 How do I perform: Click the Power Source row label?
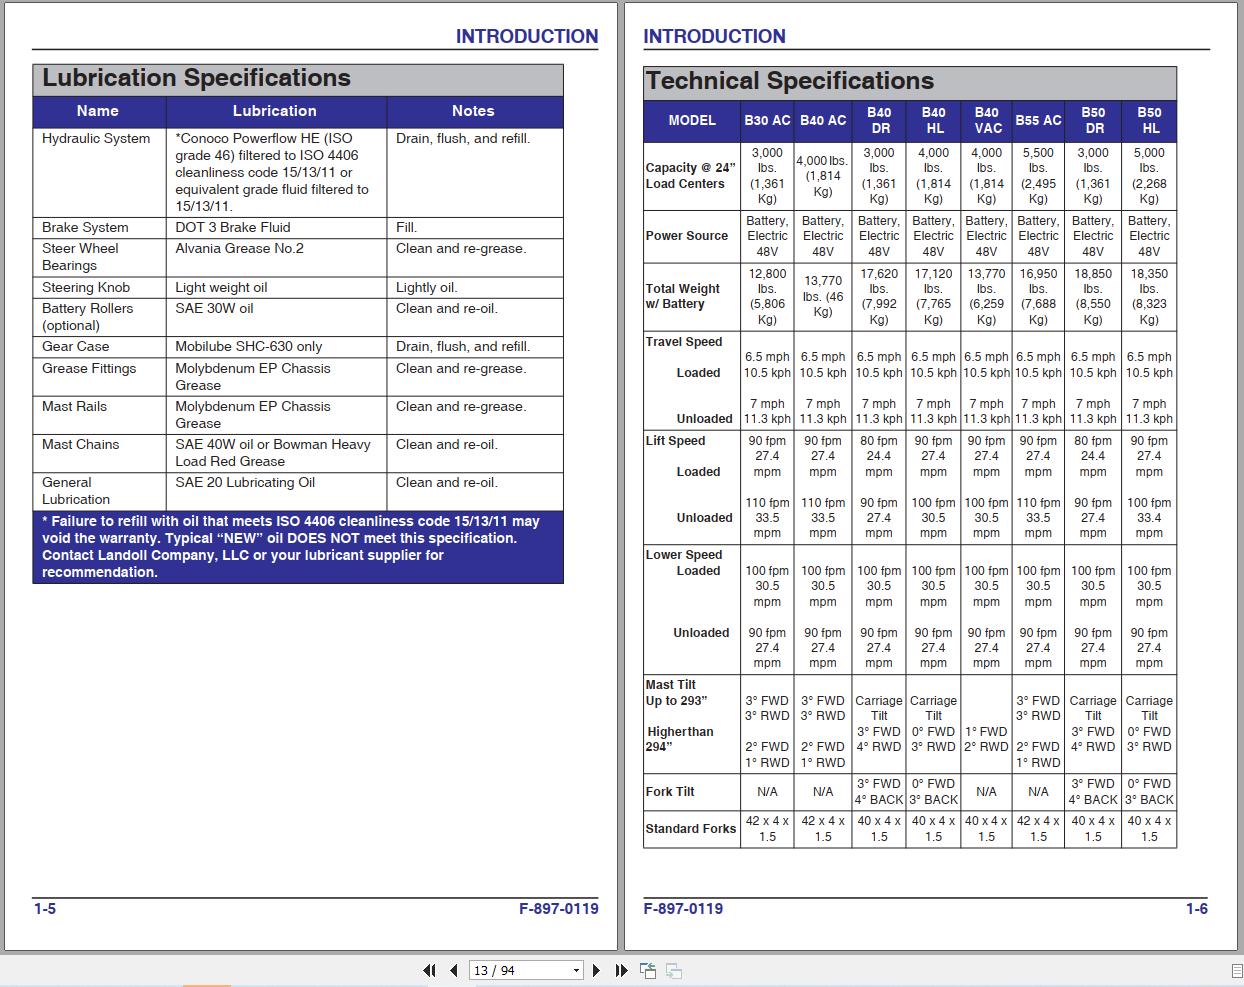[x=687, y=236]
